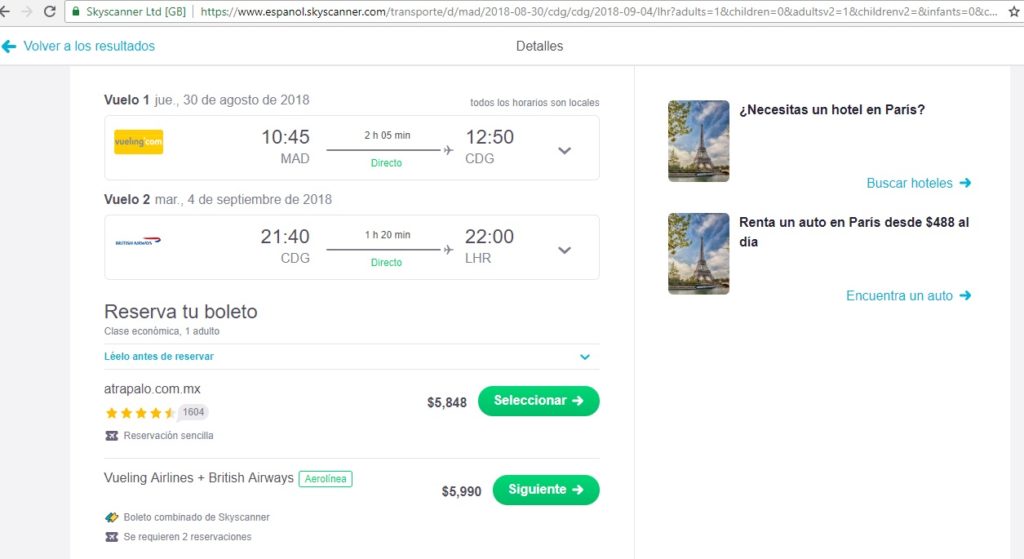Click the 12:50 arrival time at CDG
1024x559 pixels.
(x=489, y=136)
